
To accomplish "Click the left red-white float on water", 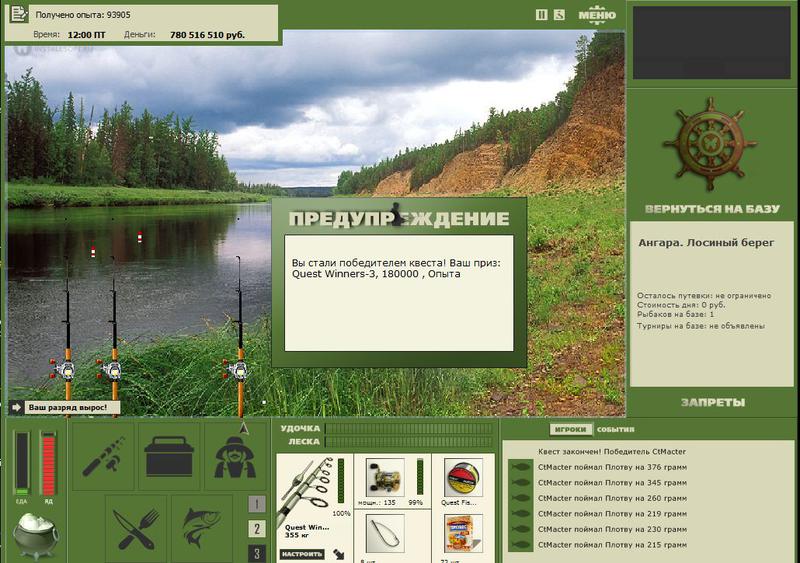I will [93, 252].
